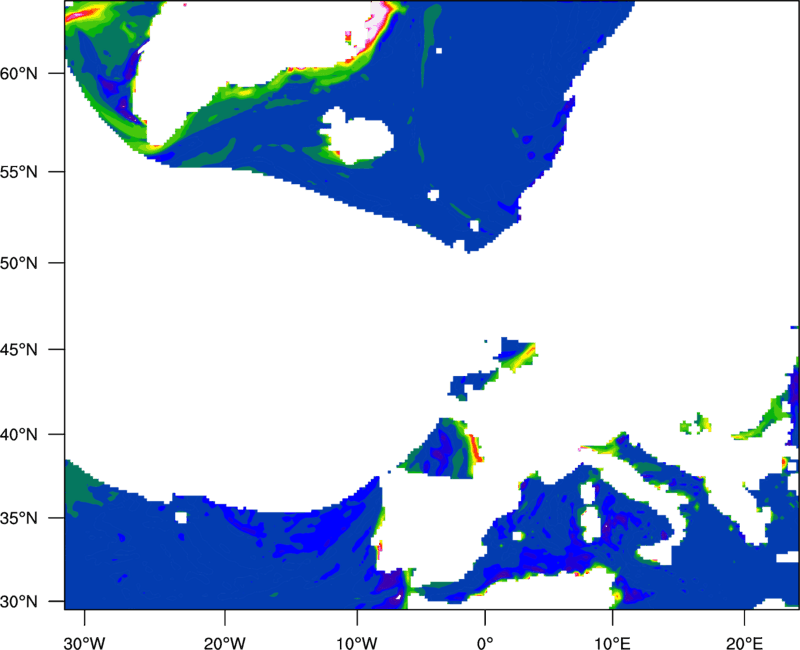Click the 30°W longitude label
Screen dimensions: 800x650
pyautogui.click(x=84, y=643)
